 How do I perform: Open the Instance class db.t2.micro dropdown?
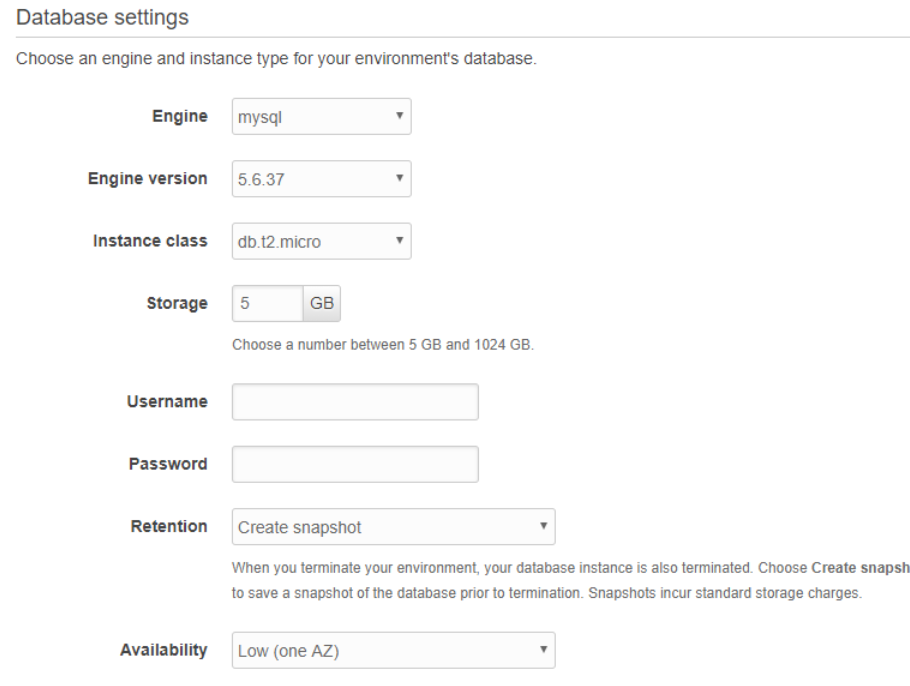pyautogui.click(x=321, y=241)
